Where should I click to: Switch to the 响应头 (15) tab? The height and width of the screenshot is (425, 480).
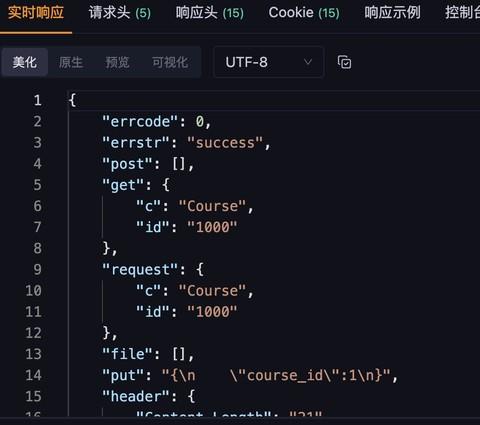[x=210, y=13]
